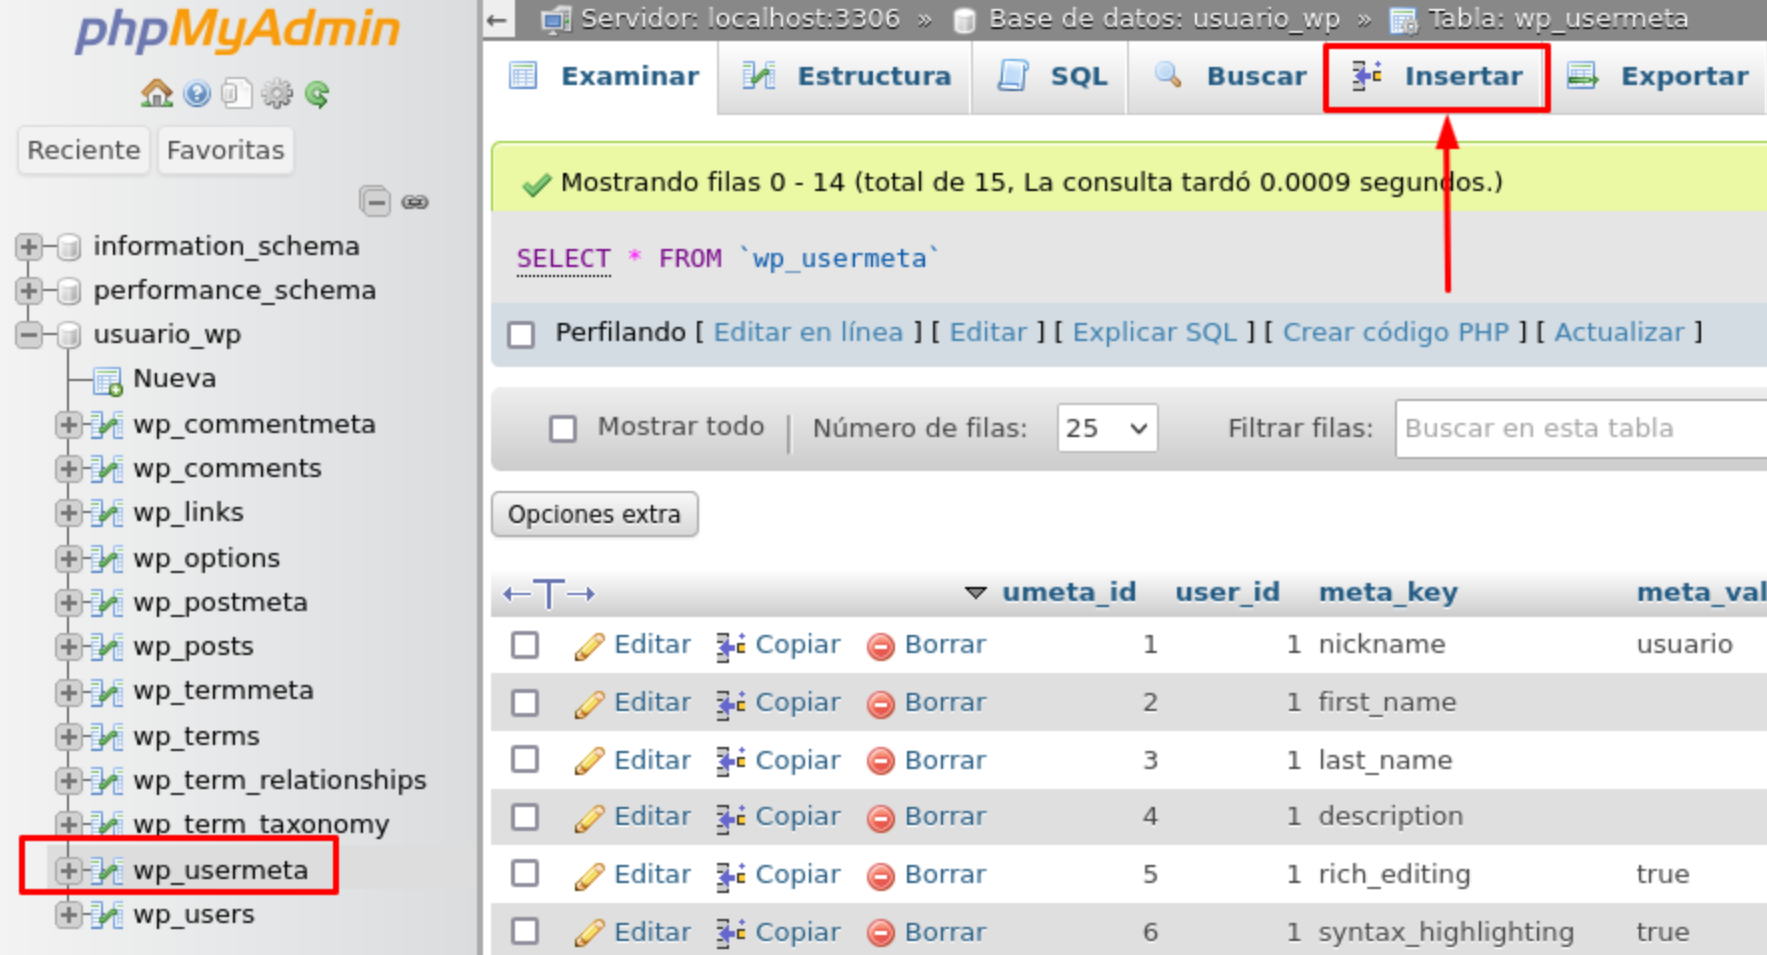Click the red delete icon for syntax_highlighting row
Viewport: 1767px width, 955px height.
(880, 934)
